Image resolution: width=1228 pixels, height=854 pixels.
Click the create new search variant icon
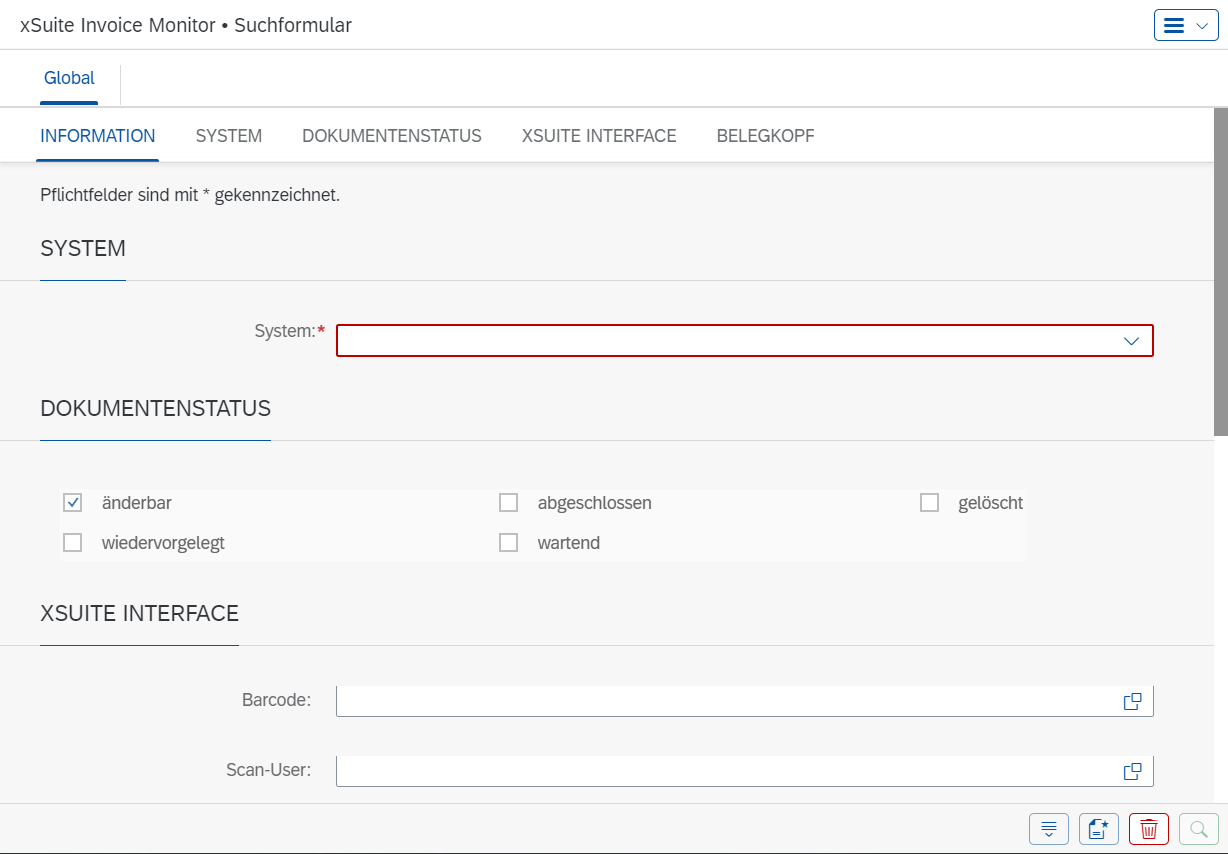(x=1098, y=828)
